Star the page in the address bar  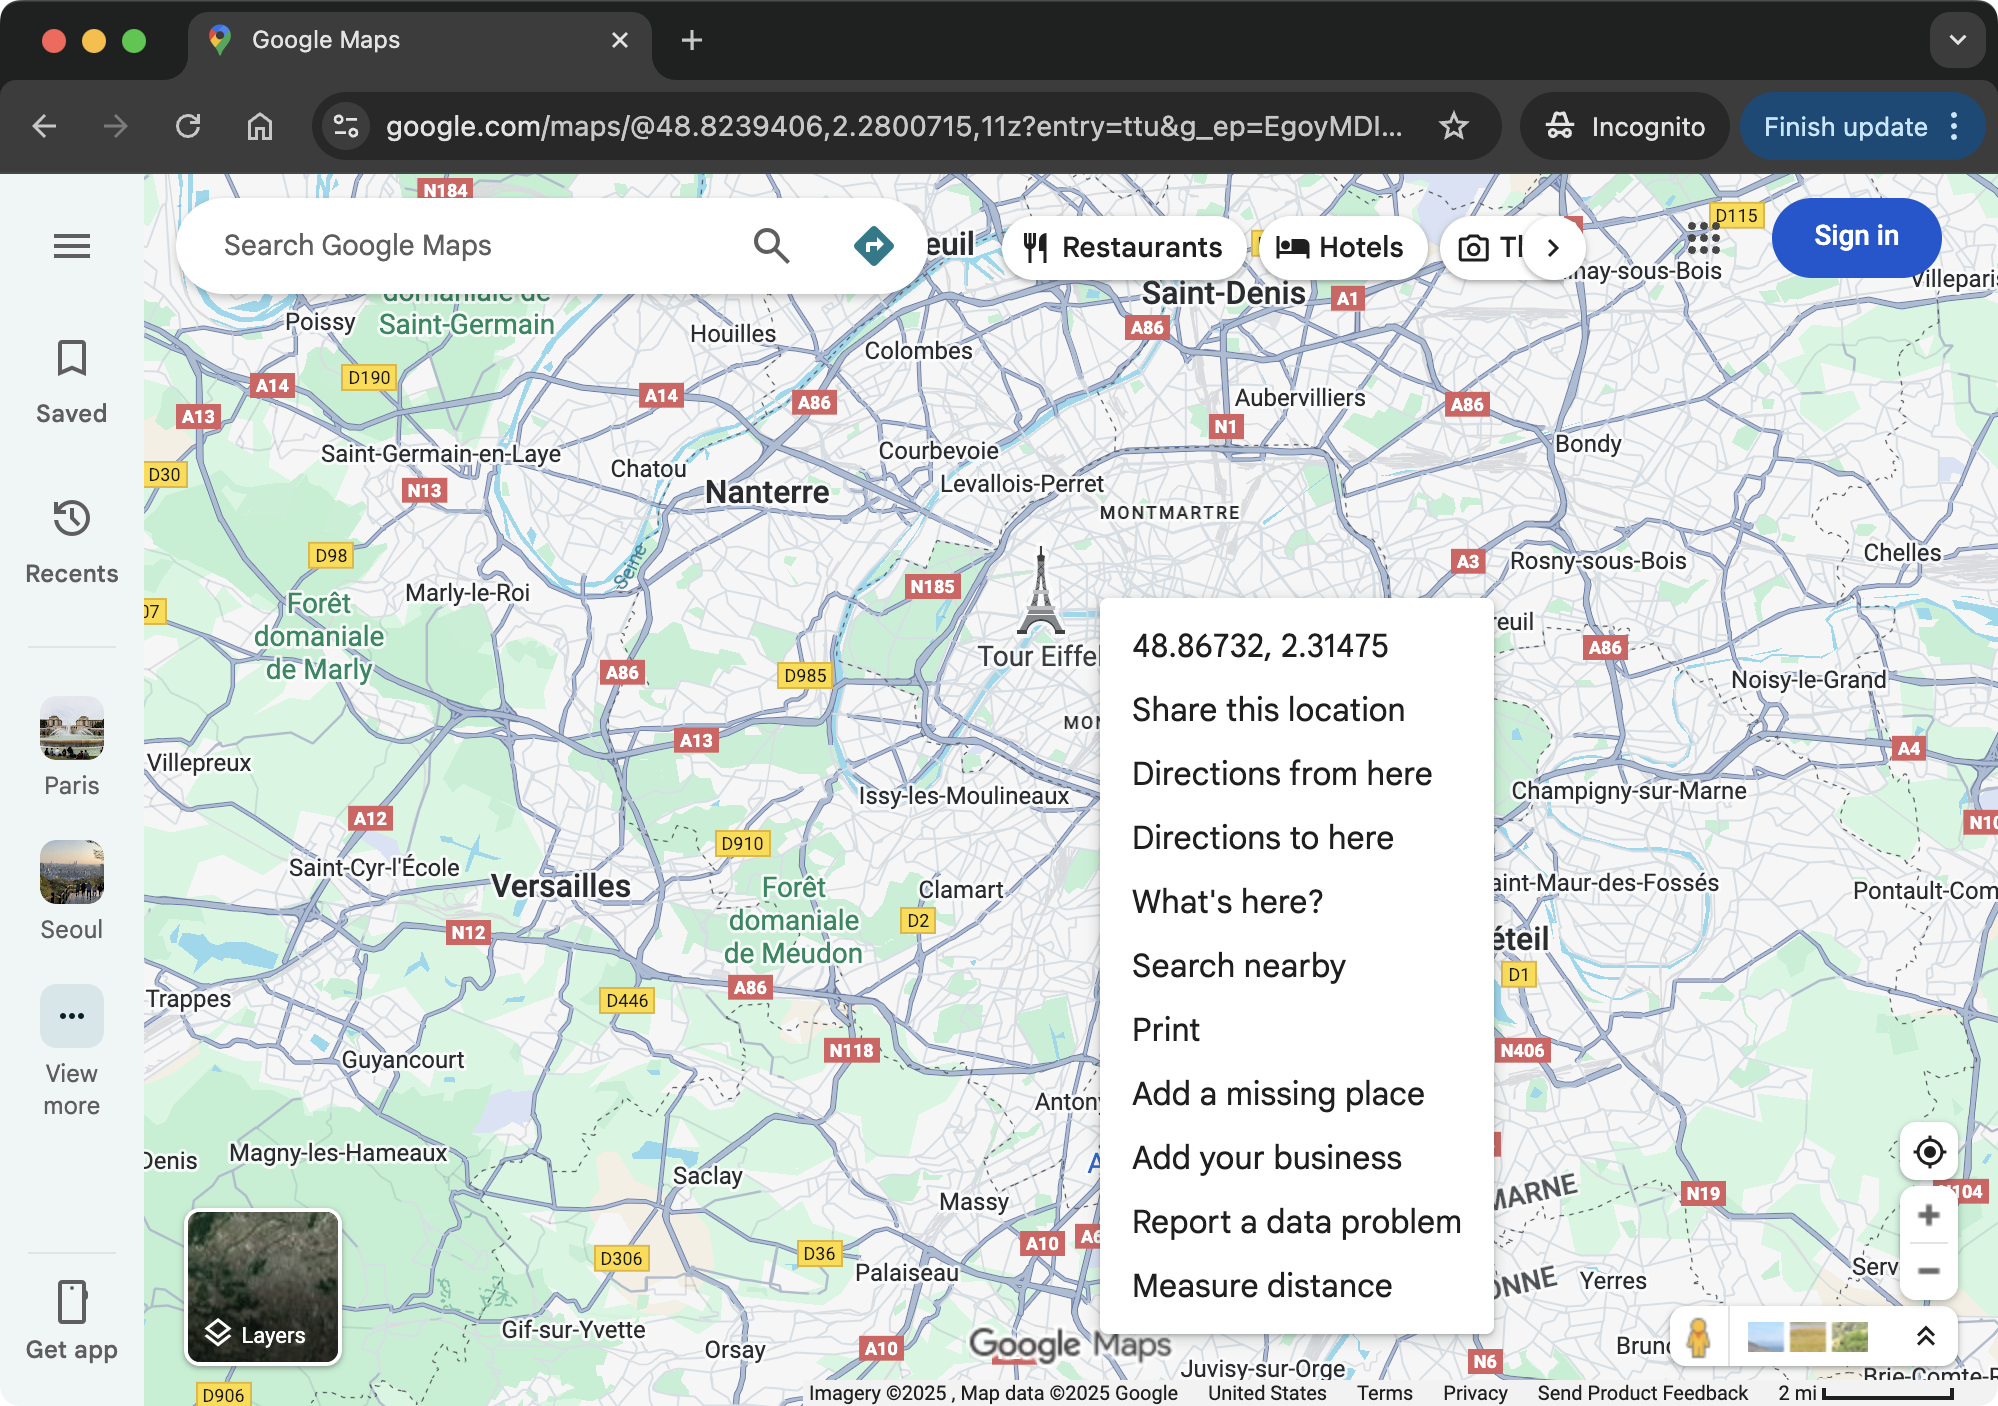click(x=1454, y=126)
